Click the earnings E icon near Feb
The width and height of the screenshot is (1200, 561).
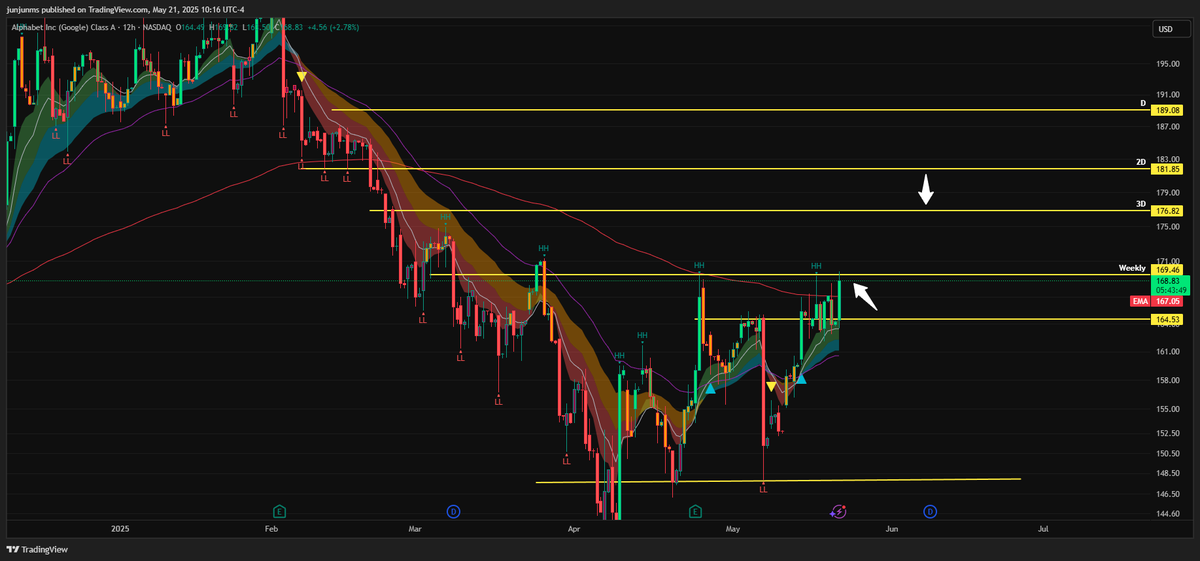pos(280,511)
